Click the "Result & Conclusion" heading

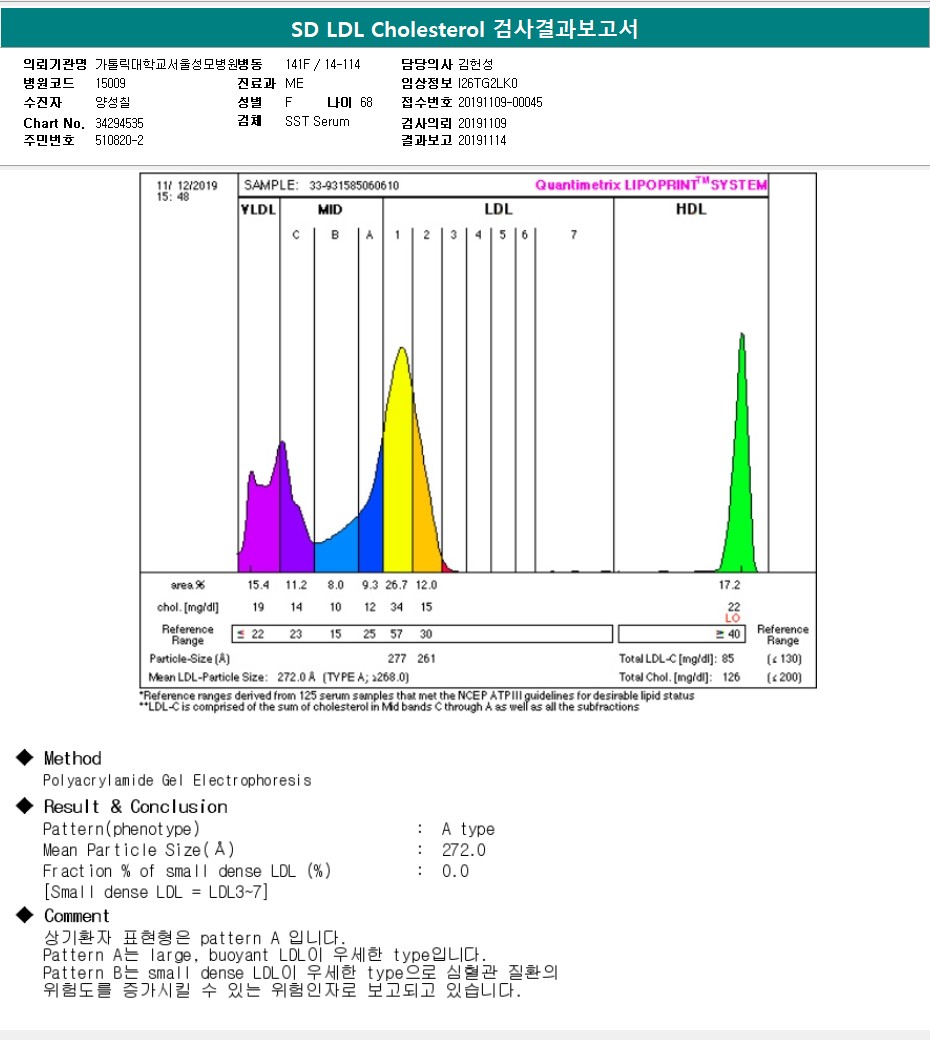click(135, 807)
